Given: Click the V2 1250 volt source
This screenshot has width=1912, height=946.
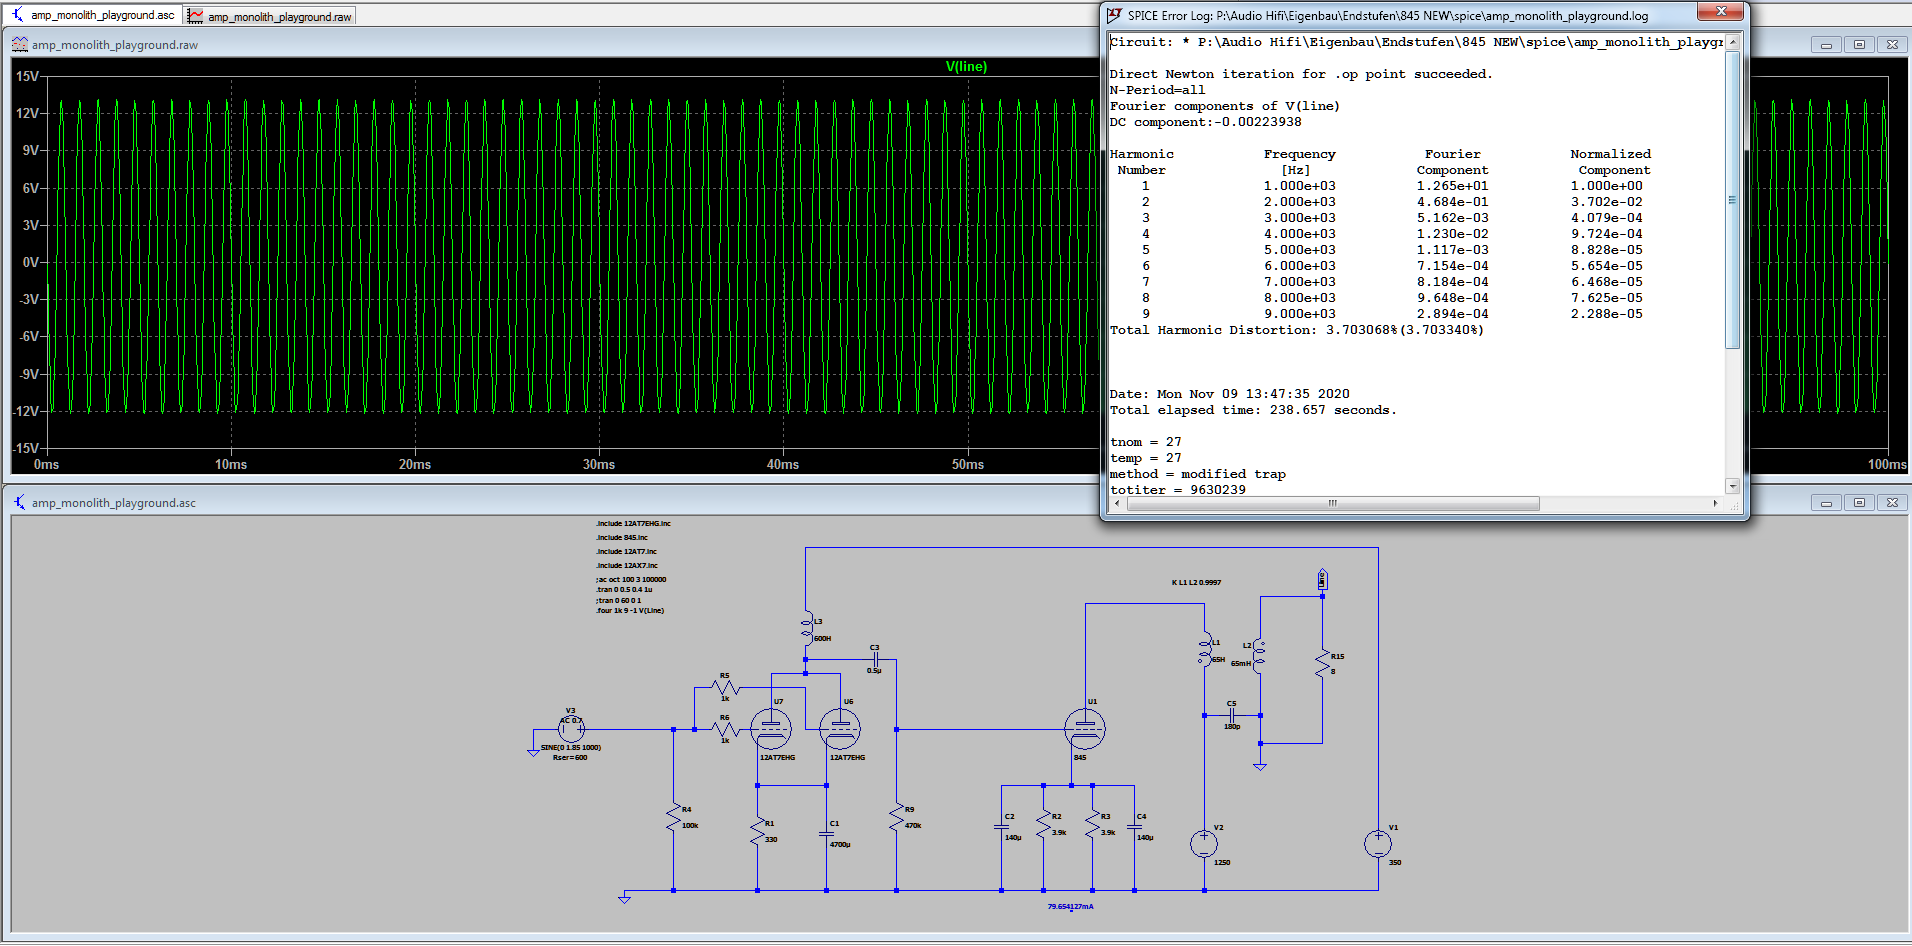Looking at the screenshot, I should [1204, 844].
